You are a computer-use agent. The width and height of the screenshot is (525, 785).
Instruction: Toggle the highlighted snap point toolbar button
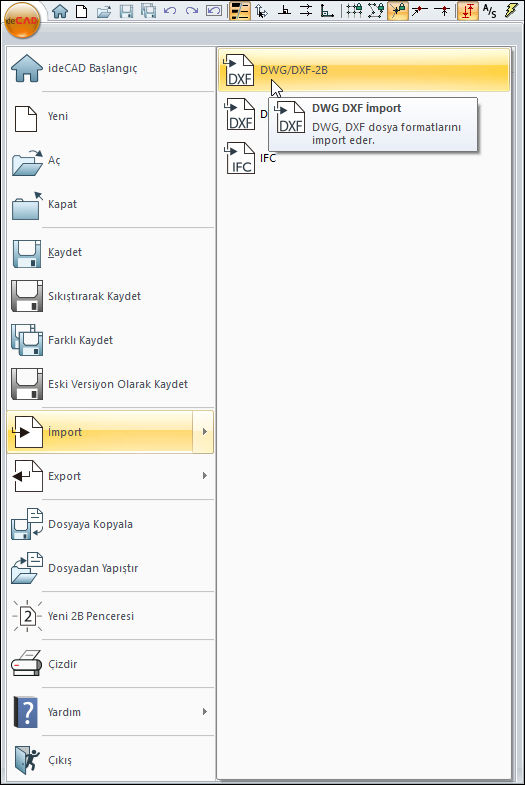[x=398, y=11]
